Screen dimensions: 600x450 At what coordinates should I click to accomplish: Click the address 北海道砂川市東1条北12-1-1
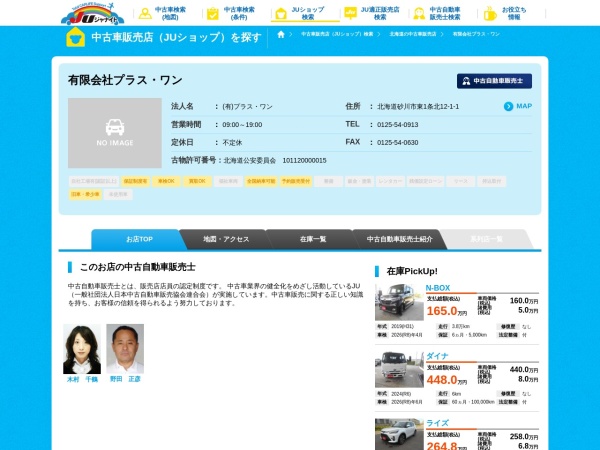[418, 107]
